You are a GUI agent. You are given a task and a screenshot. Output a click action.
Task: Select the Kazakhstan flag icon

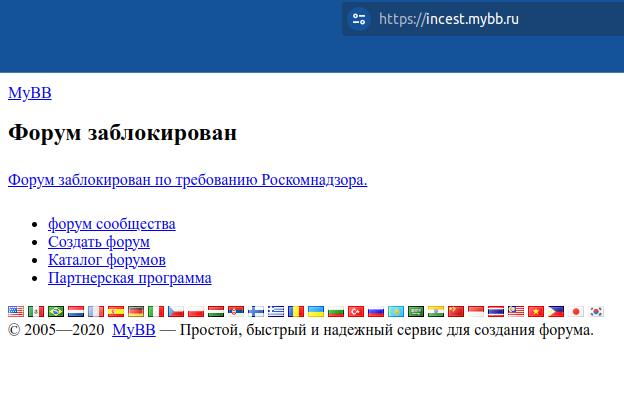[x=396, y=311]
